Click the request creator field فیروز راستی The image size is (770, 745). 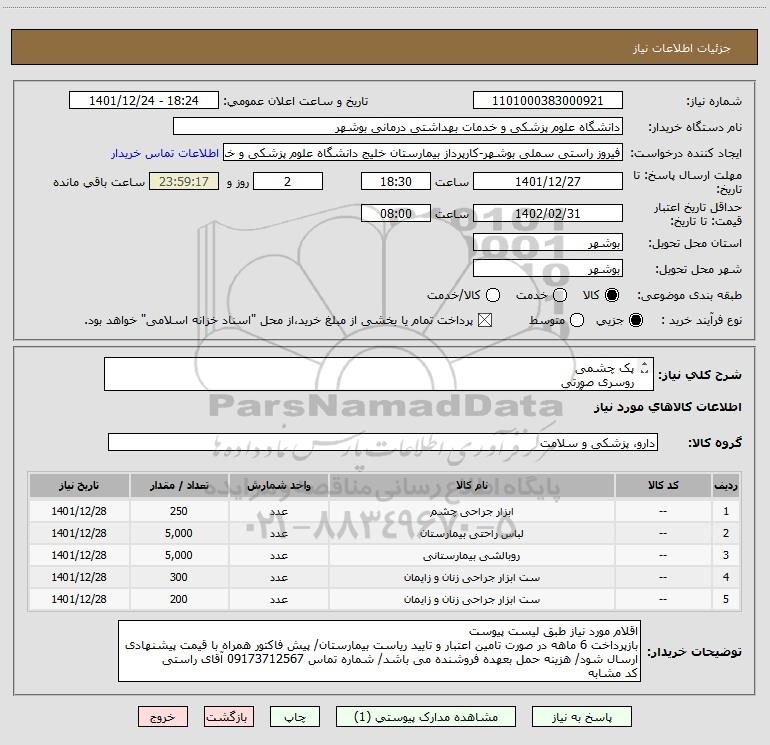pos(423,153)
